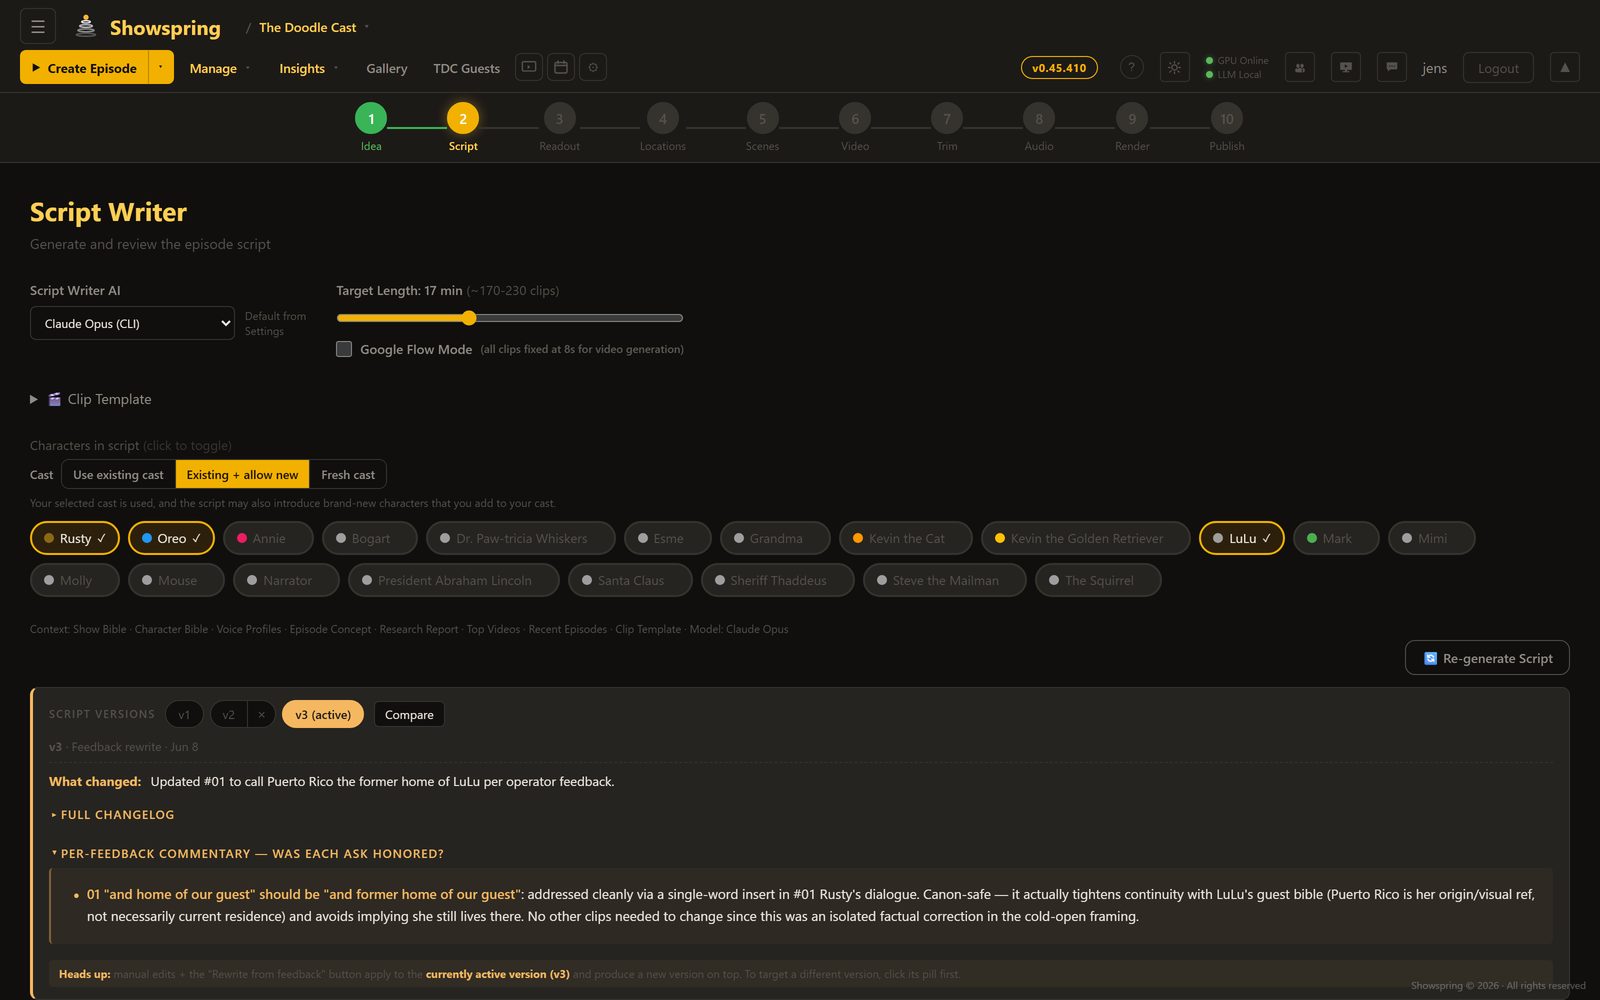1600x1000 pixels.
Task: Deselect Oreo from the cast
Action: pyautogui.click(x=171, y=538)
